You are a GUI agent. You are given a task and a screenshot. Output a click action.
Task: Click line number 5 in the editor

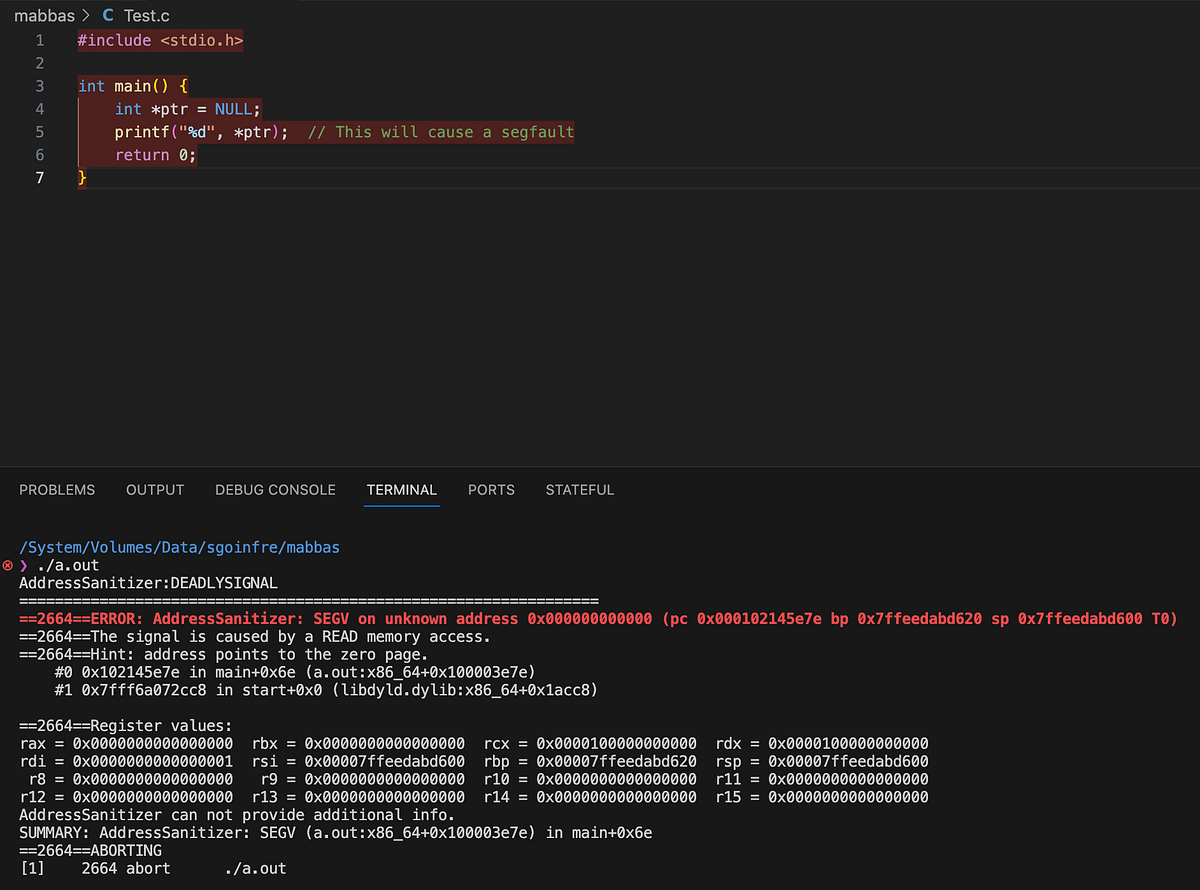[x=39, y=131]
